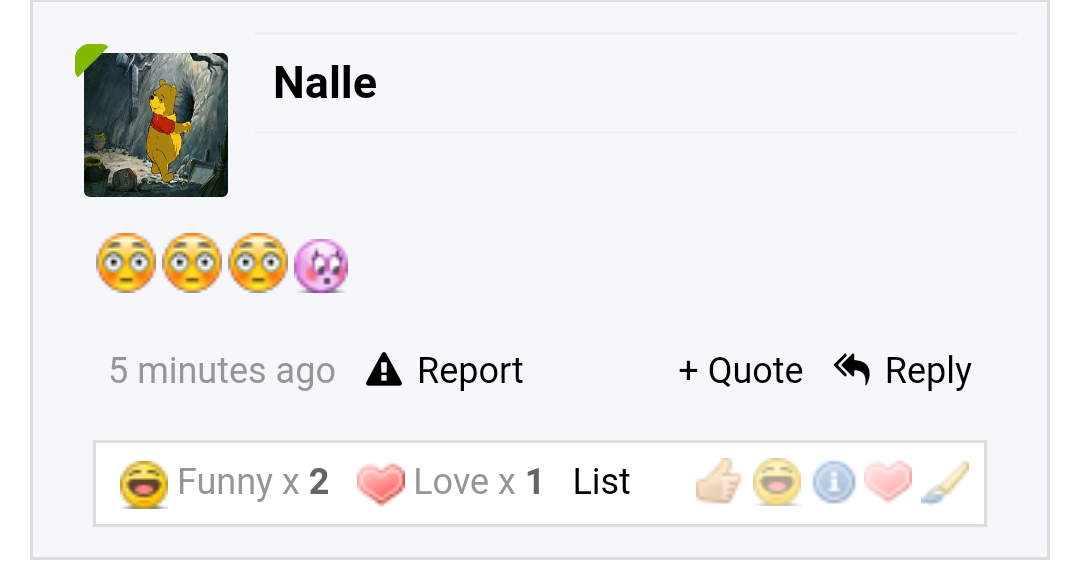Click the Reply button text
Image resolution: width=1080 pixels, height=561 pixels.
pyautogui.click(x=928, y=371)
